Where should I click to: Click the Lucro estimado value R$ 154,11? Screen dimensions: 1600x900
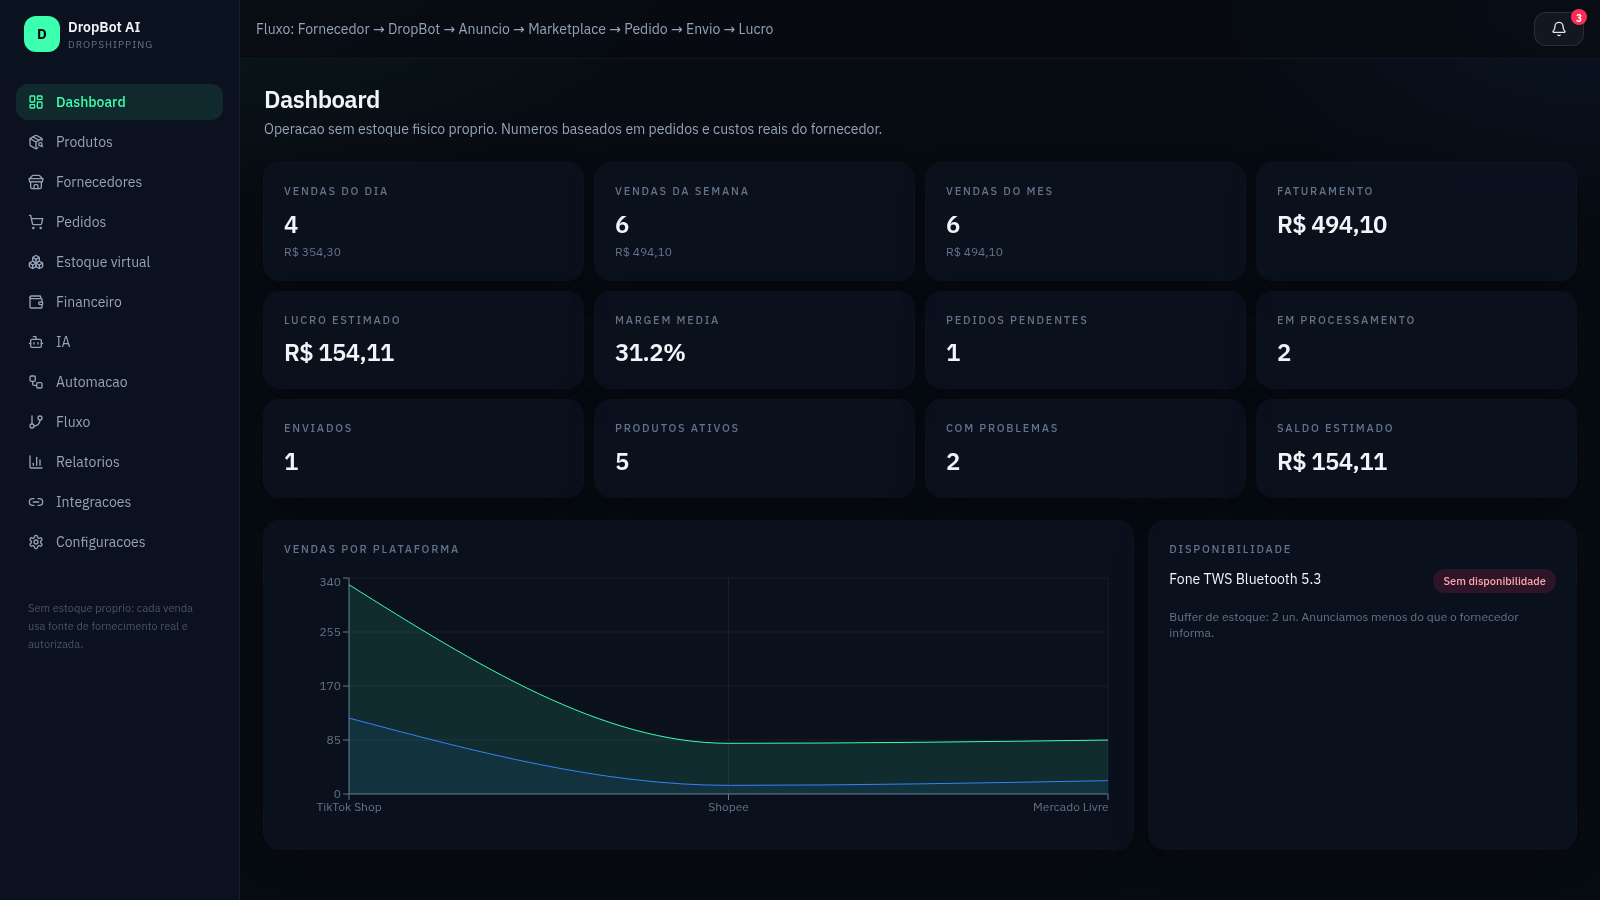click(339, 353)
